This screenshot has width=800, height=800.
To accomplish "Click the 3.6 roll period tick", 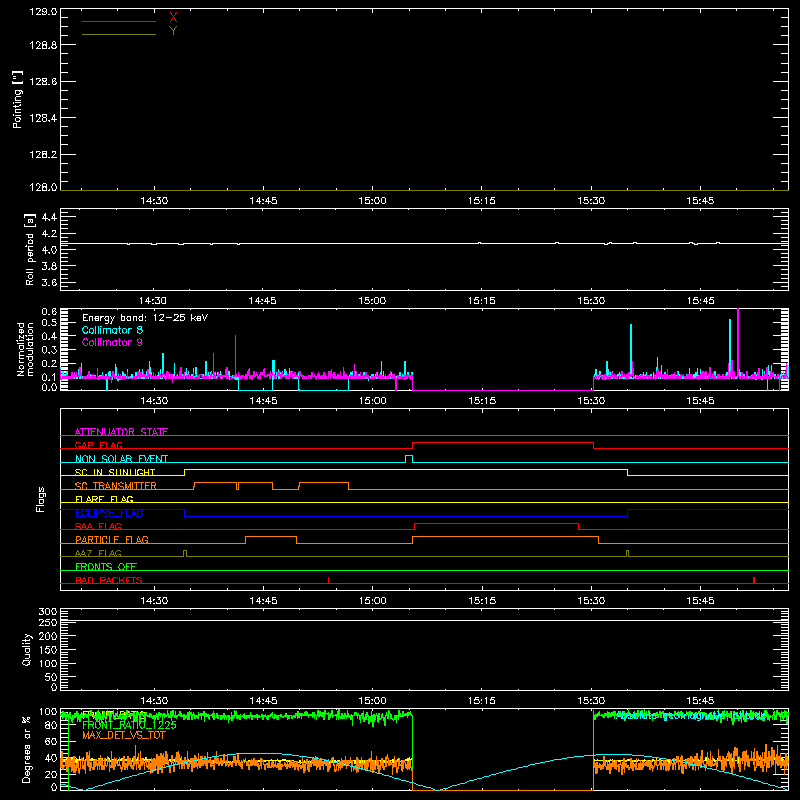I will click(49, 283).
